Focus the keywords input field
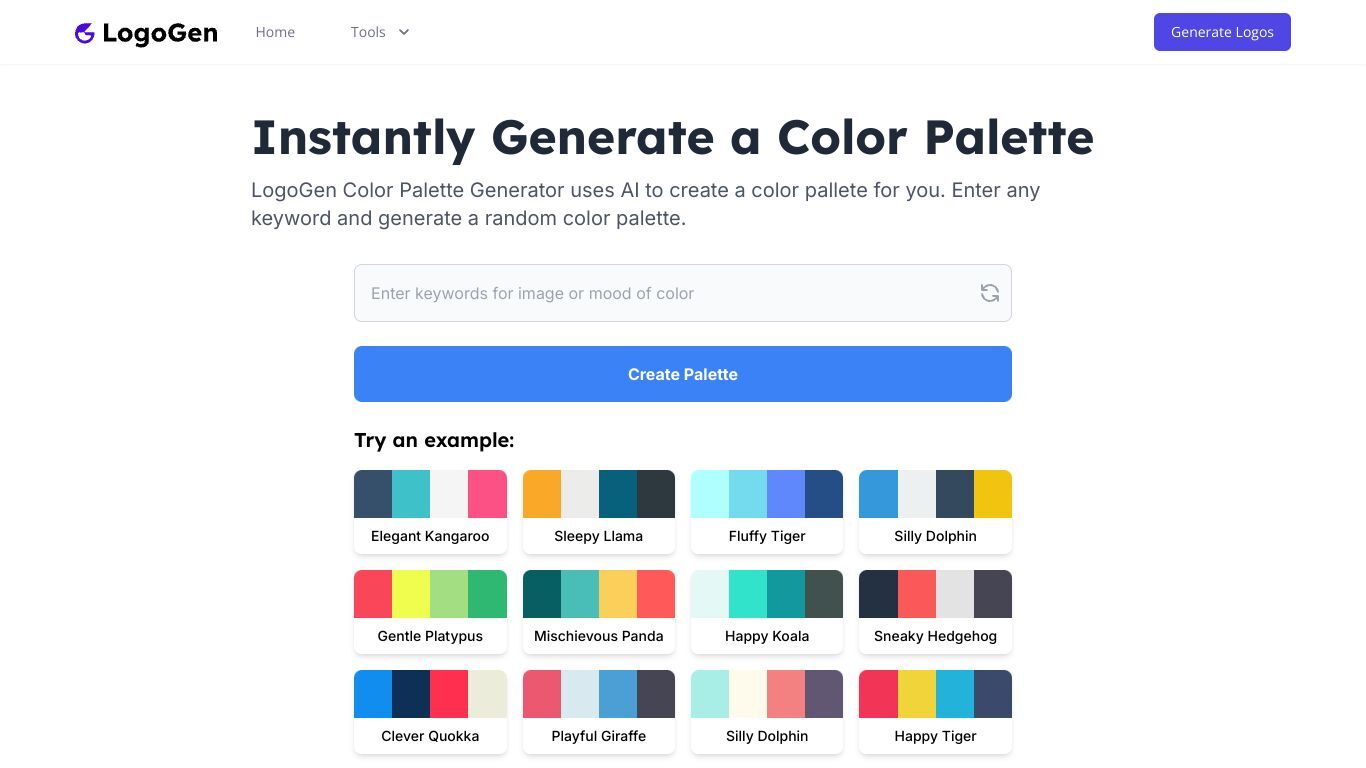 click(x=683, y=293)
